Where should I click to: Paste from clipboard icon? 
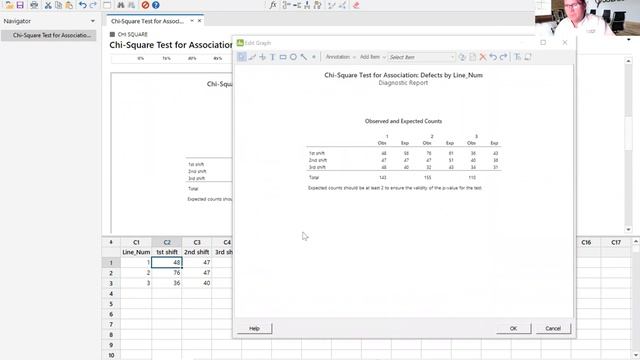coord(69,5)
